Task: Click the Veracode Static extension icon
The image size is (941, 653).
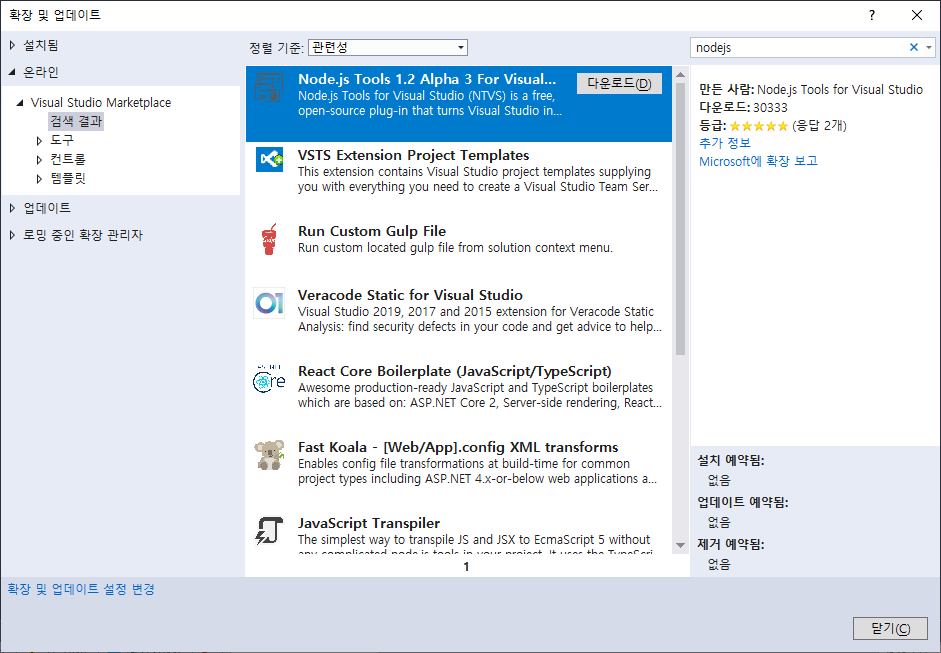Action: [x=269, y=303]
